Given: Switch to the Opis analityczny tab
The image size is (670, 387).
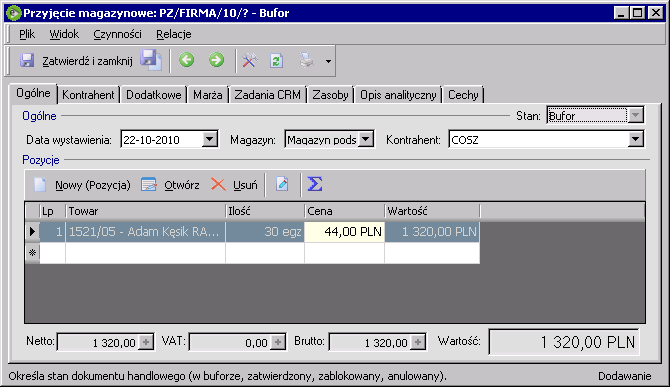Looking at the screenshot, I should (398, 95).
